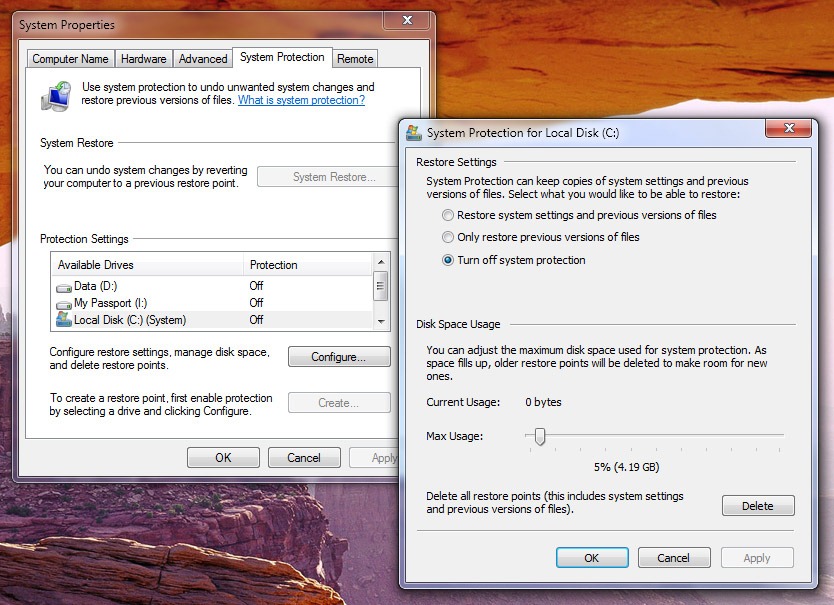Click the Local Disk (C:) system drive icon

tap(64, 320)
